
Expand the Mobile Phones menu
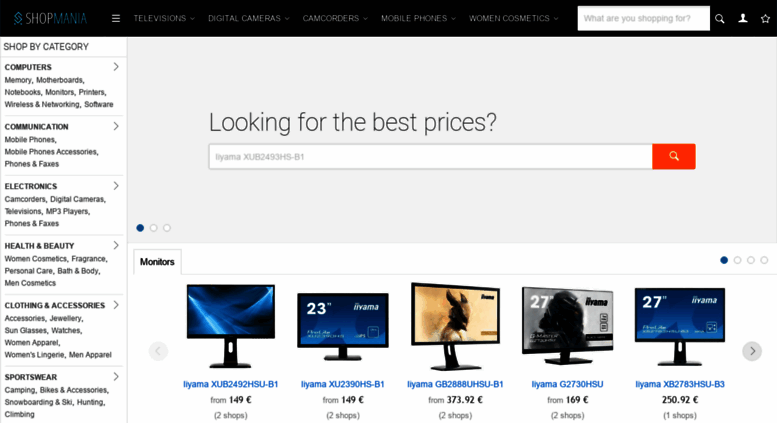(418, 18)
